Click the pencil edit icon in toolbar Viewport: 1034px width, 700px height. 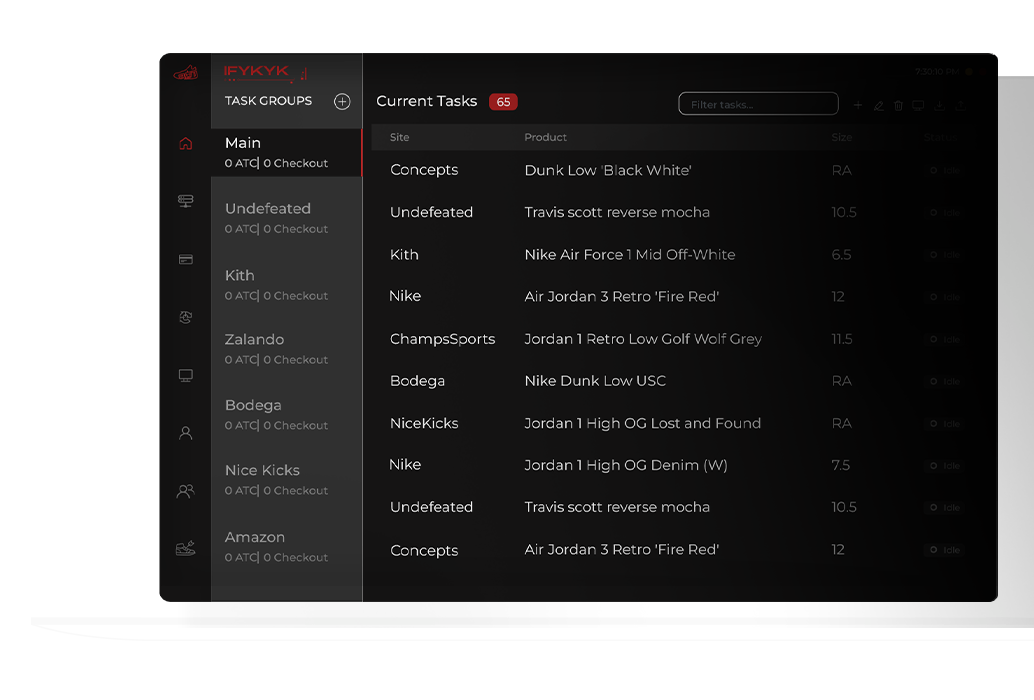(878, 105)
